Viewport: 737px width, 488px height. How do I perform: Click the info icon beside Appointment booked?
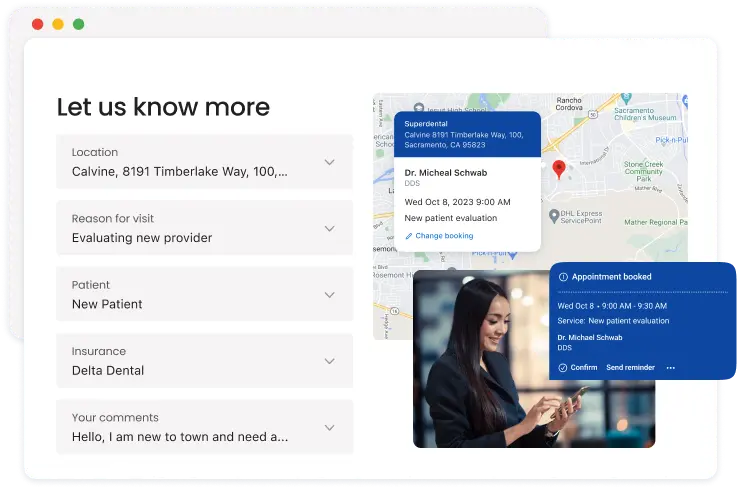pyautogui.click(x=563, y=277)
